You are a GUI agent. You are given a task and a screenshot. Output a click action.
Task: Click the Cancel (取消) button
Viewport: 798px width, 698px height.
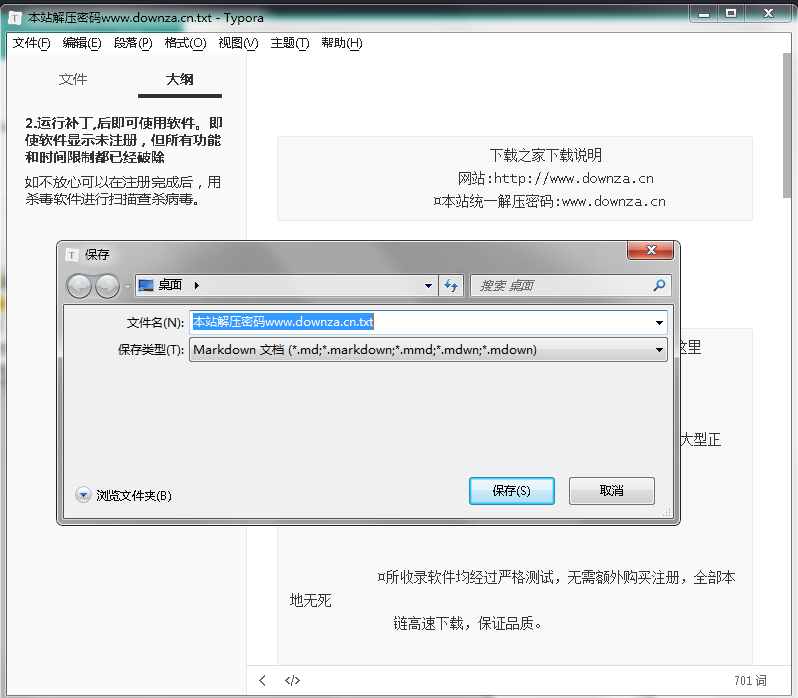click(x=611, y=491)
